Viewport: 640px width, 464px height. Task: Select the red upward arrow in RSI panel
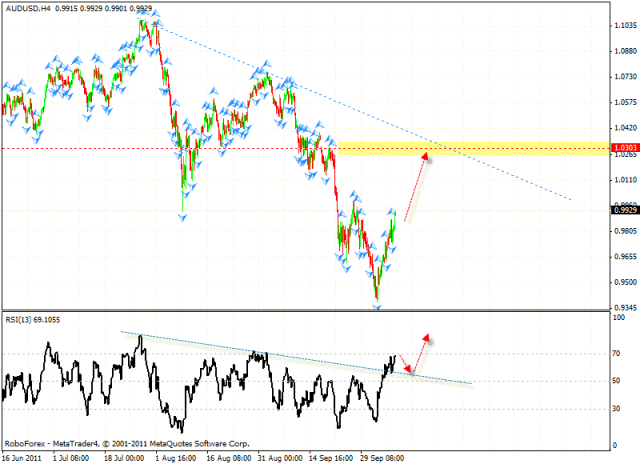pyautogui.click(x=423, y=348)
